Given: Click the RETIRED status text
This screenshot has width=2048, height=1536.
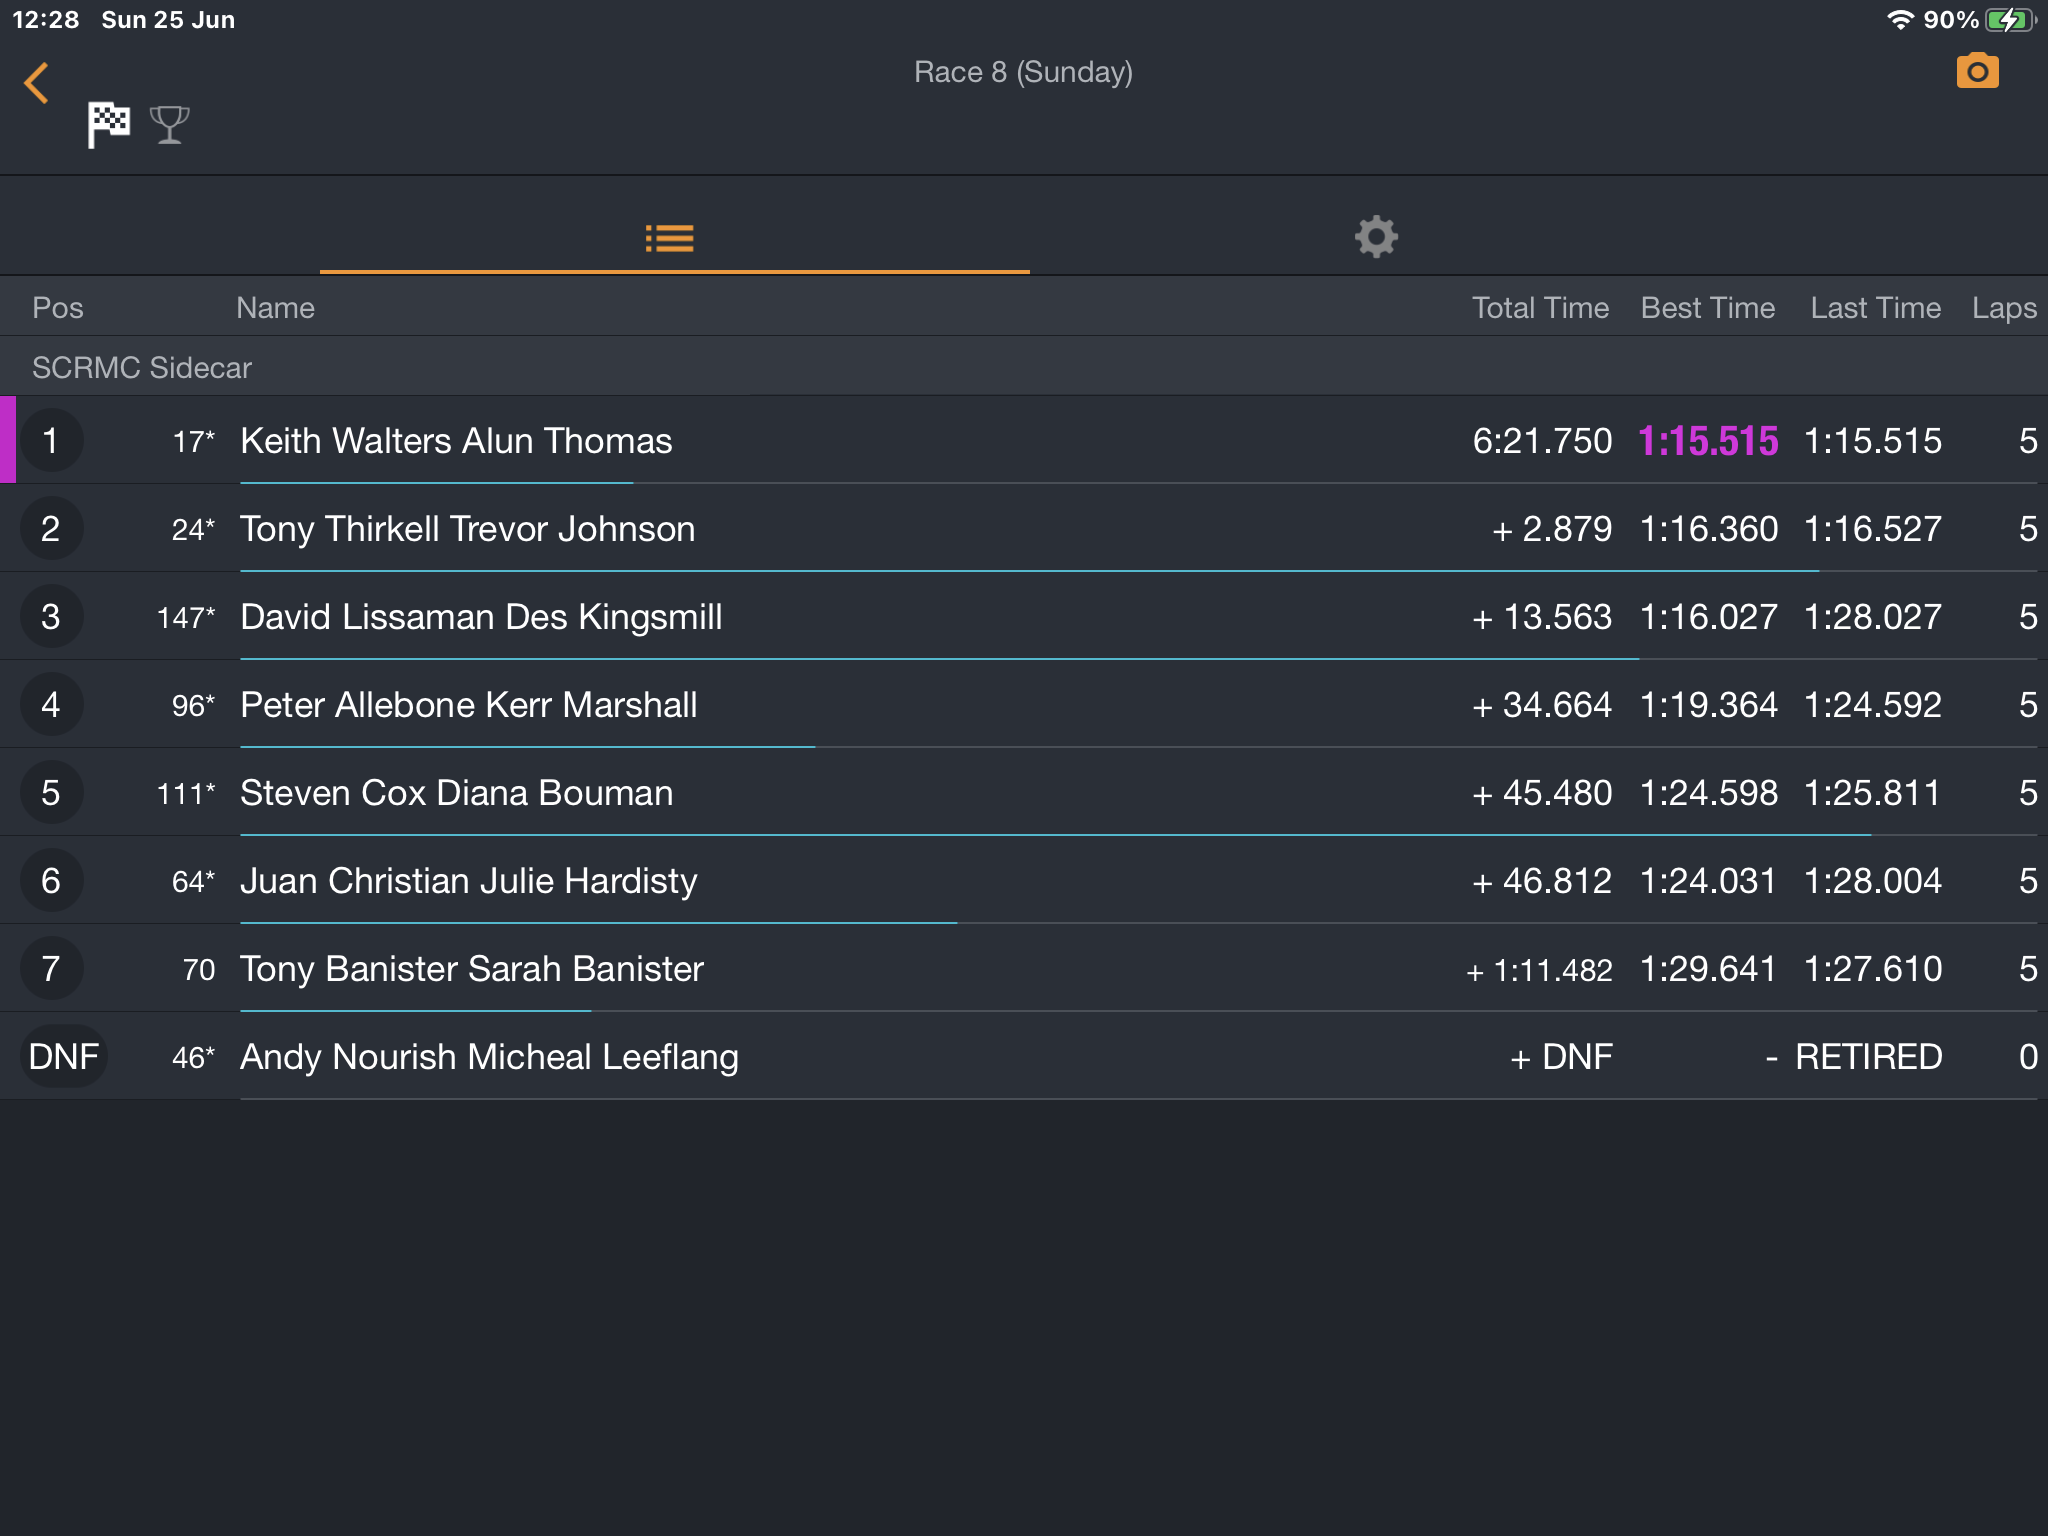Looking at the screenshot, I should click(1868, 1057).
